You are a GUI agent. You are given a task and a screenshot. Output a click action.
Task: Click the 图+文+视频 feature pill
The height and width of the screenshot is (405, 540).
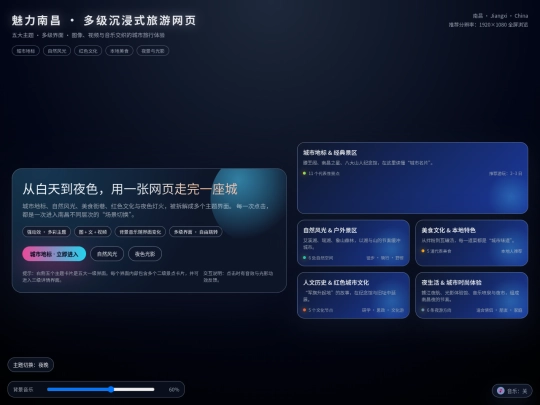tap(93, 232)
